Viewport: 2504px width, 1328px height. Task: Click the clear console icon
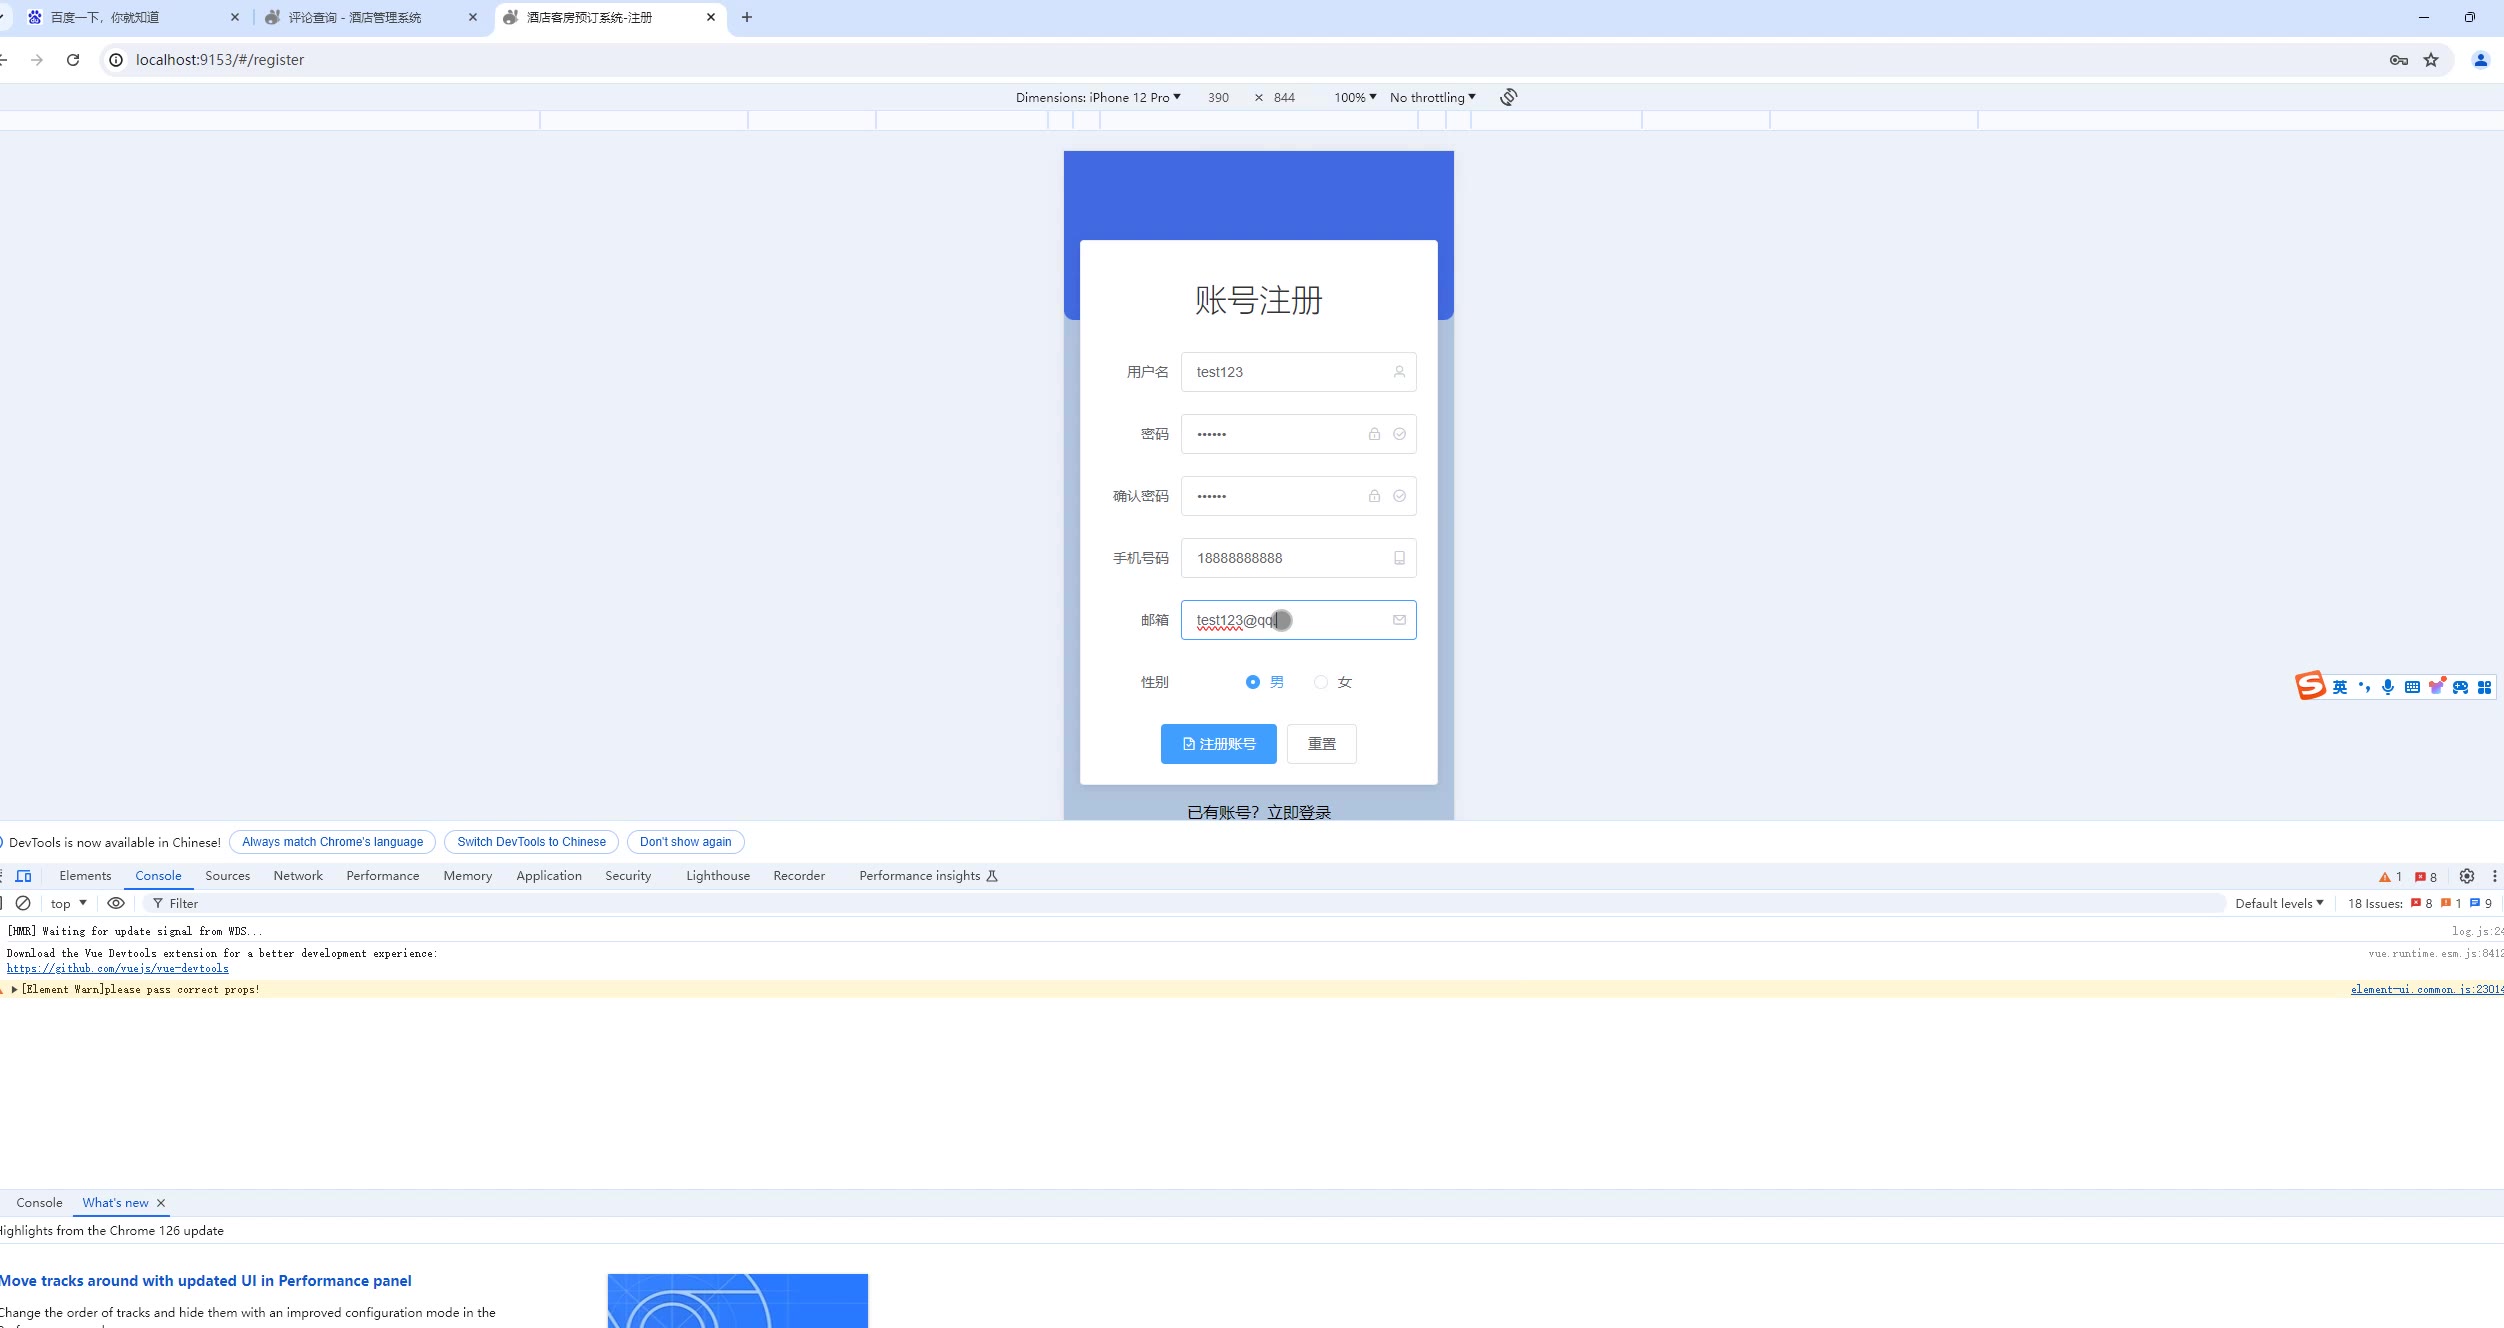[x=23, y=903]
